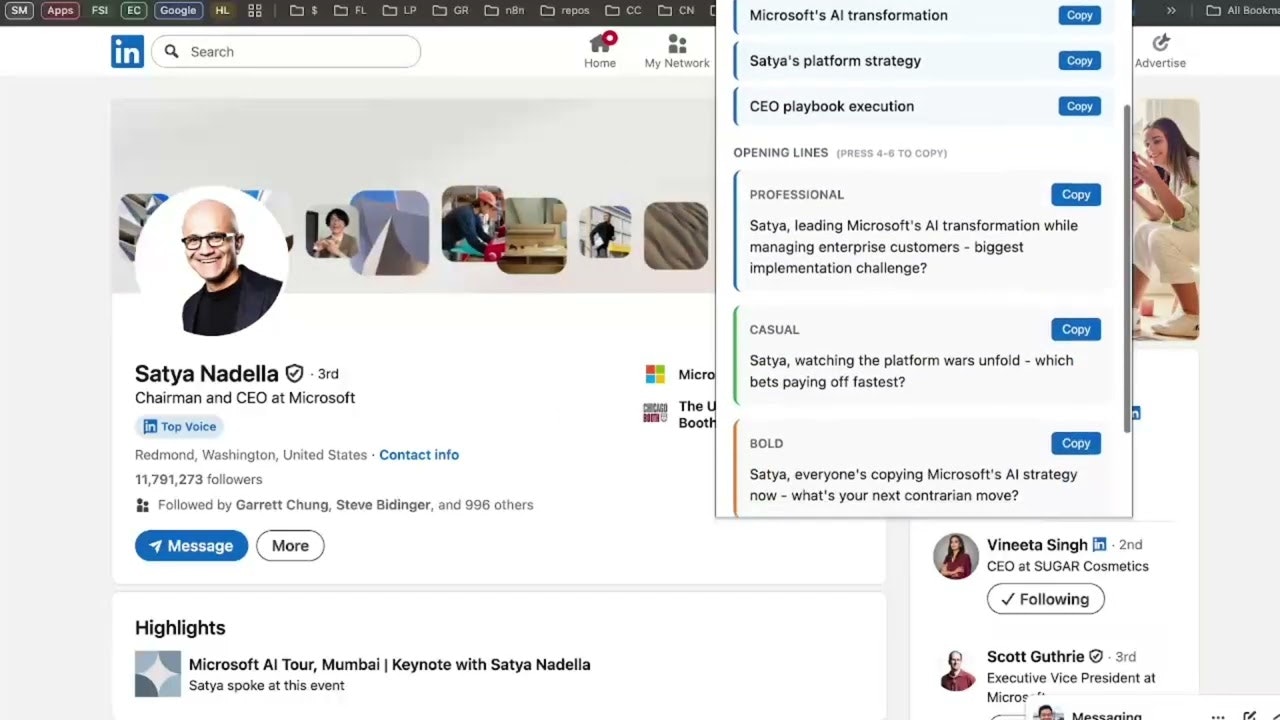Image resolution: width=1280 pixels, height=720 pixels.
Task: Open Satya Nadella's profile photo
Action: 212,262
